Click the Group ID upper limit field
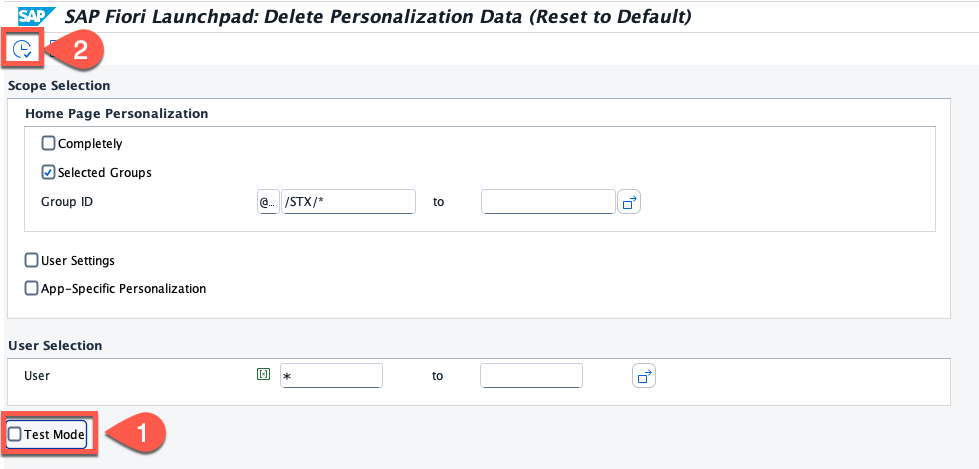 547,202
